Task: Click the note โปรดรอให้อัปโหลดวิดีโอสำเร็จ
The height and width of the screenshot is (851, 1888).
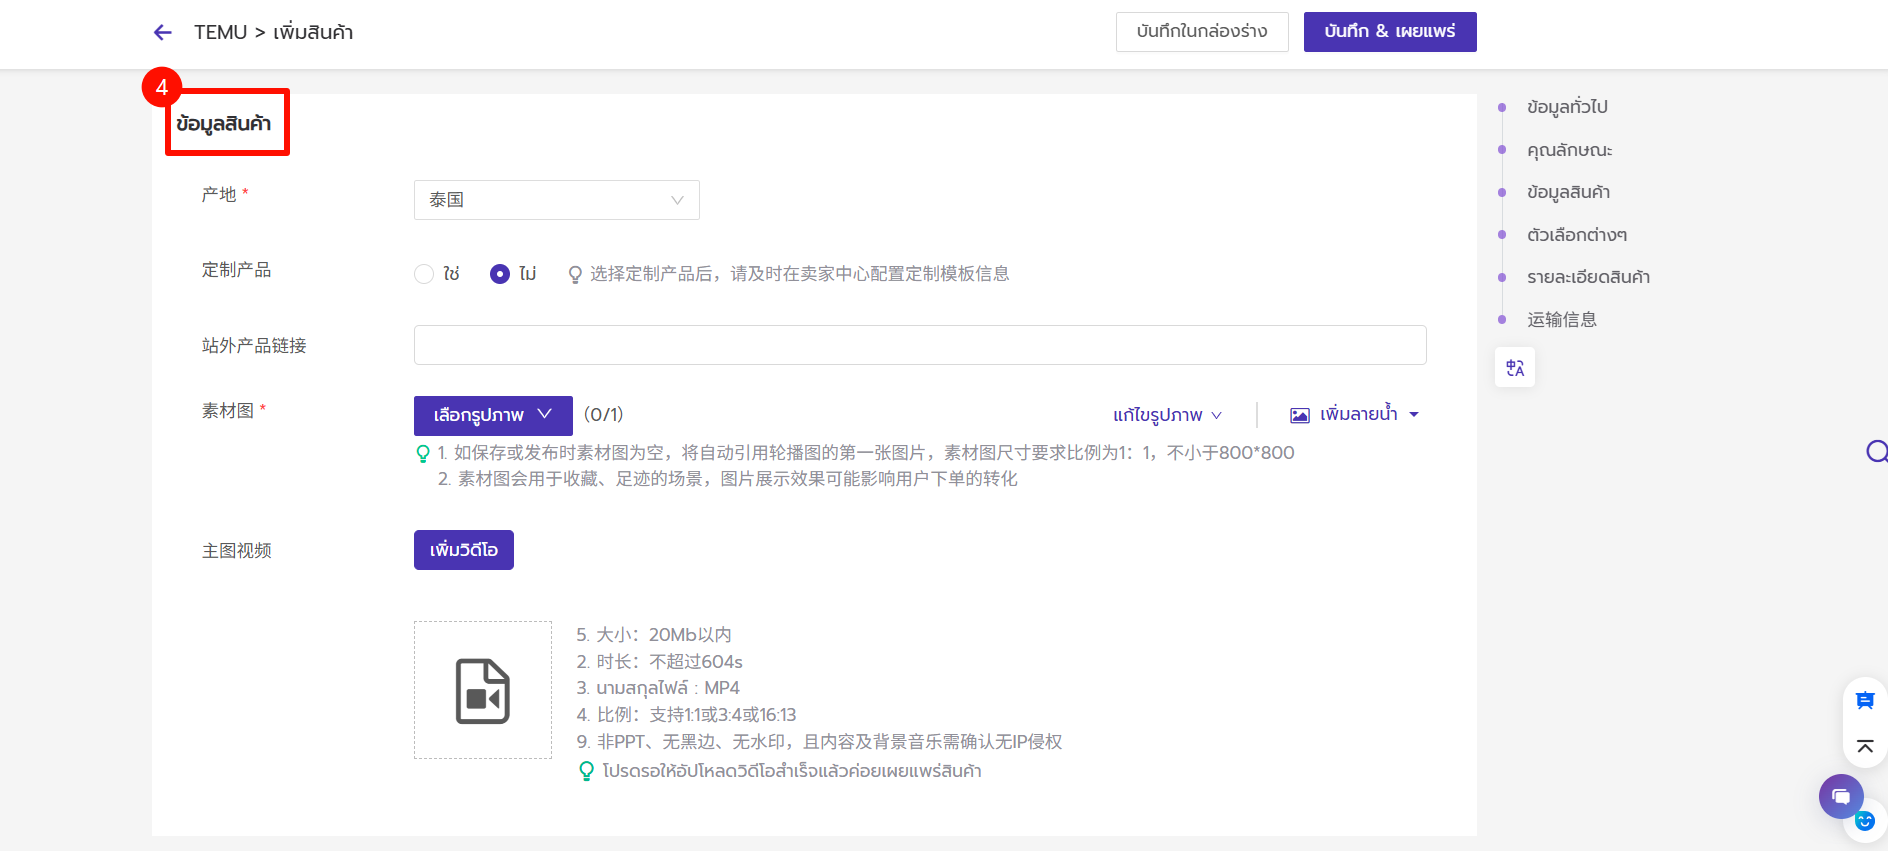Action: [x=792, y=771]
